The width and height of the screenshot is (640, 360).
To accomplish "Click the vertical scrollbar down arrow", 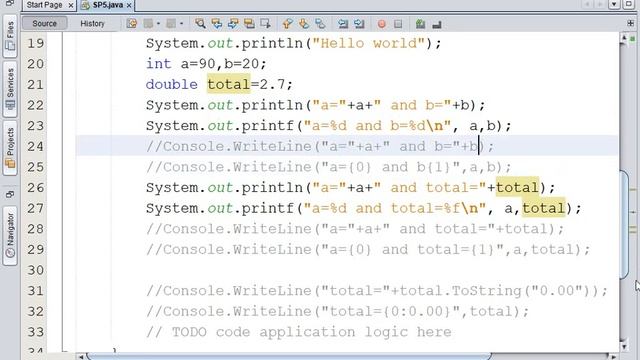I will click(624, 347).
